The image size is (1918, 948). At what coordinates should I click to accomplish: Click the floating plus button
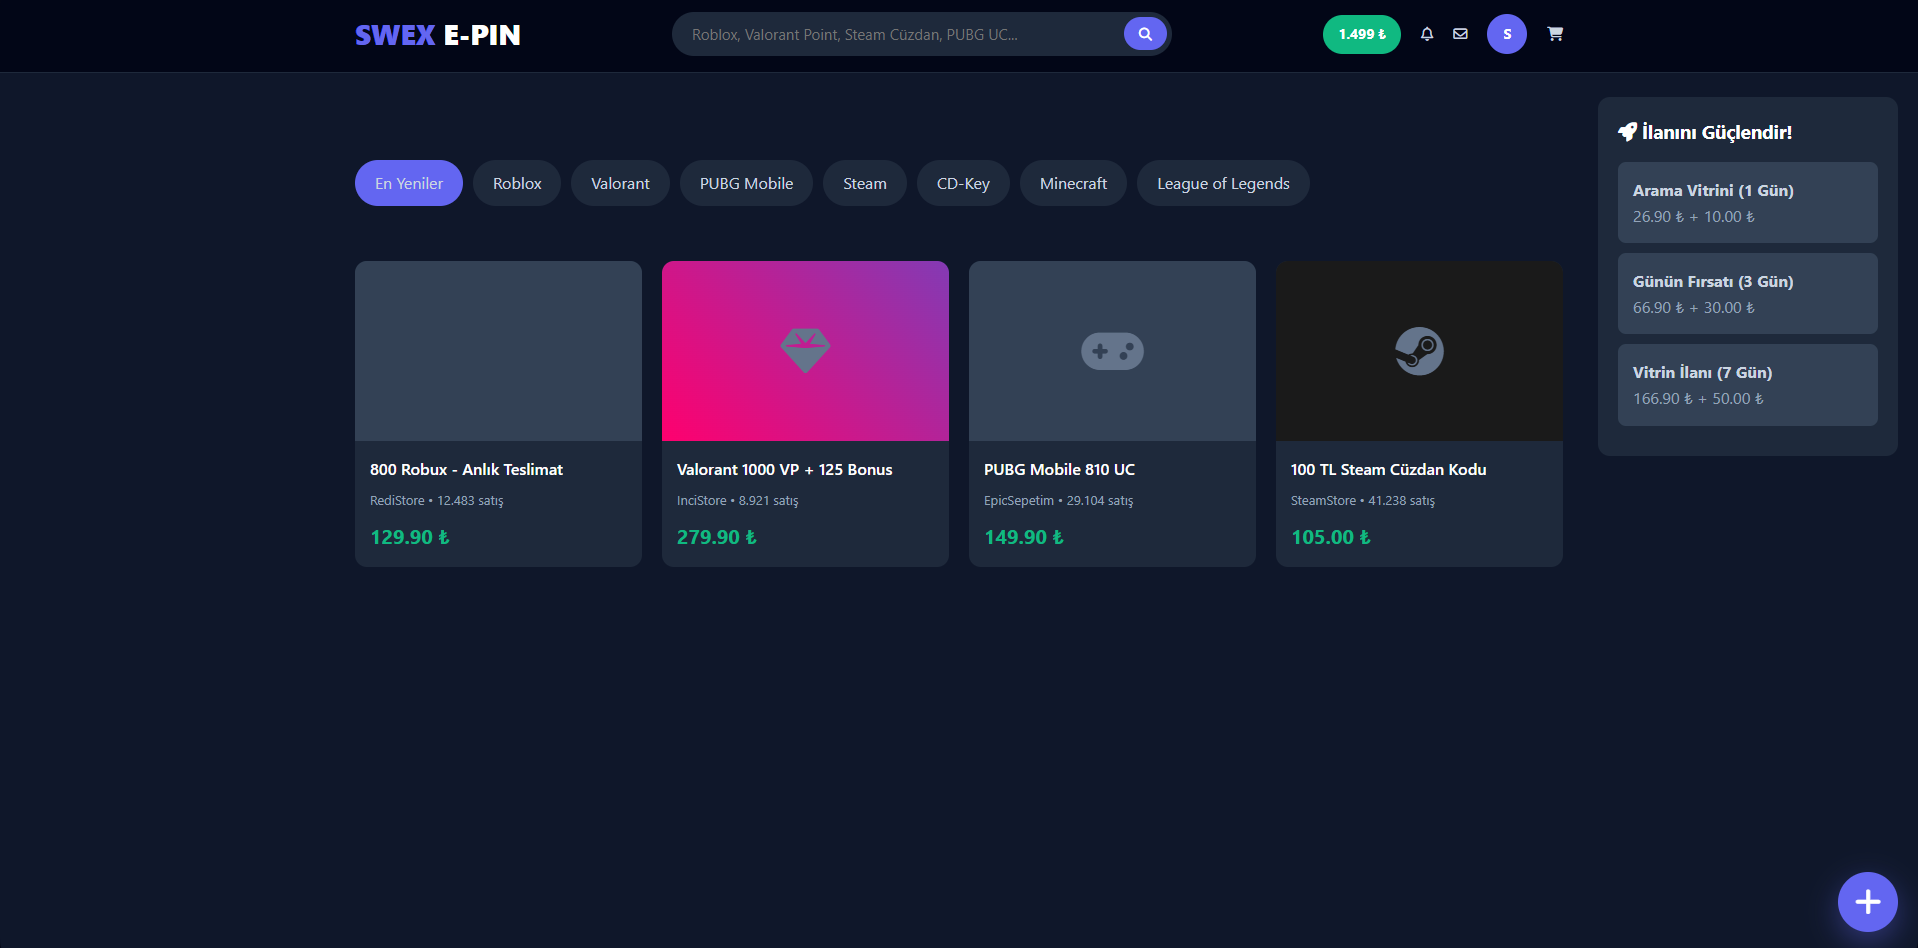[1867, 902]
